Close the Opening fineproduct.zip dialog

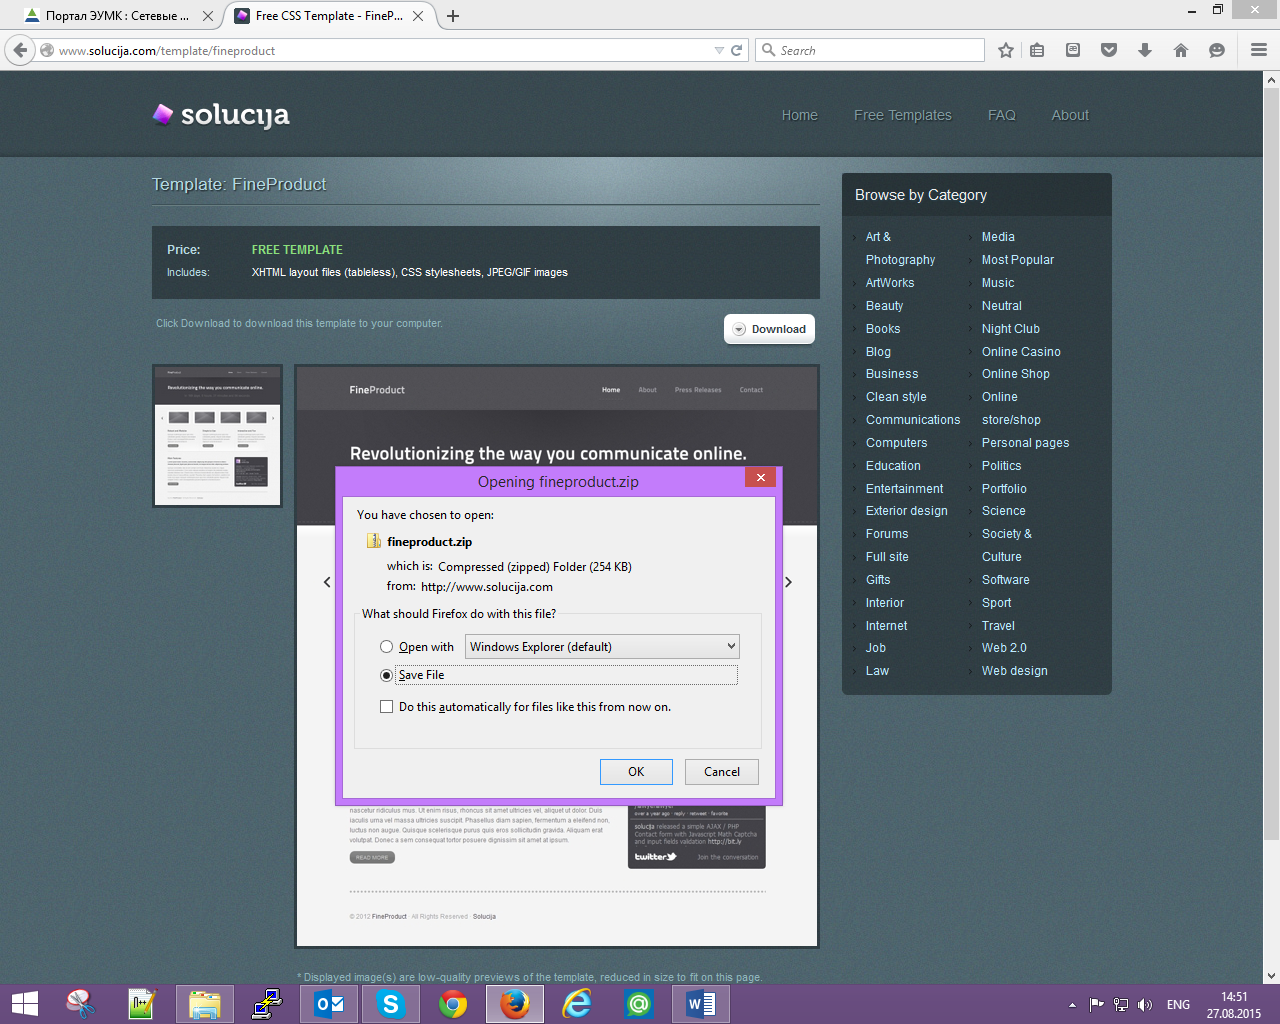coord(761,478)
